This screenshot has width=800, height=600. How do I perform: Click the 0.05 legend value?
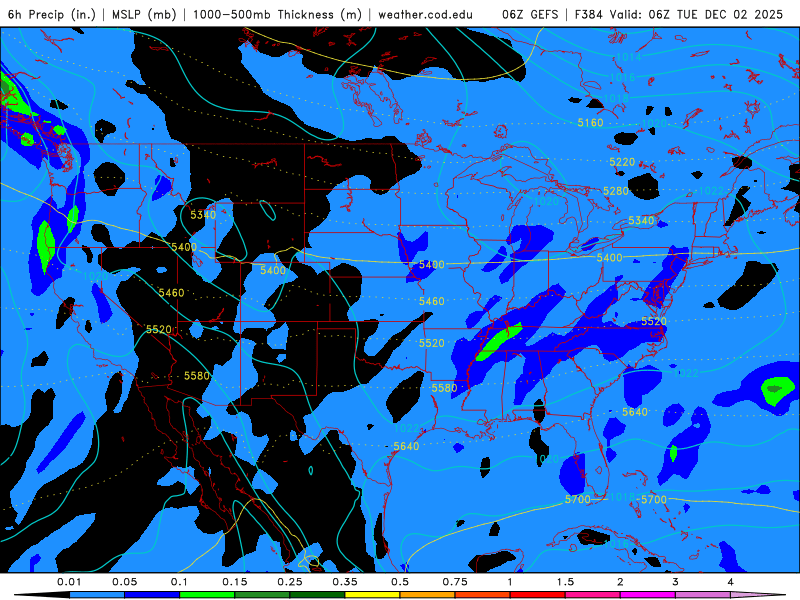pos(124,582)
